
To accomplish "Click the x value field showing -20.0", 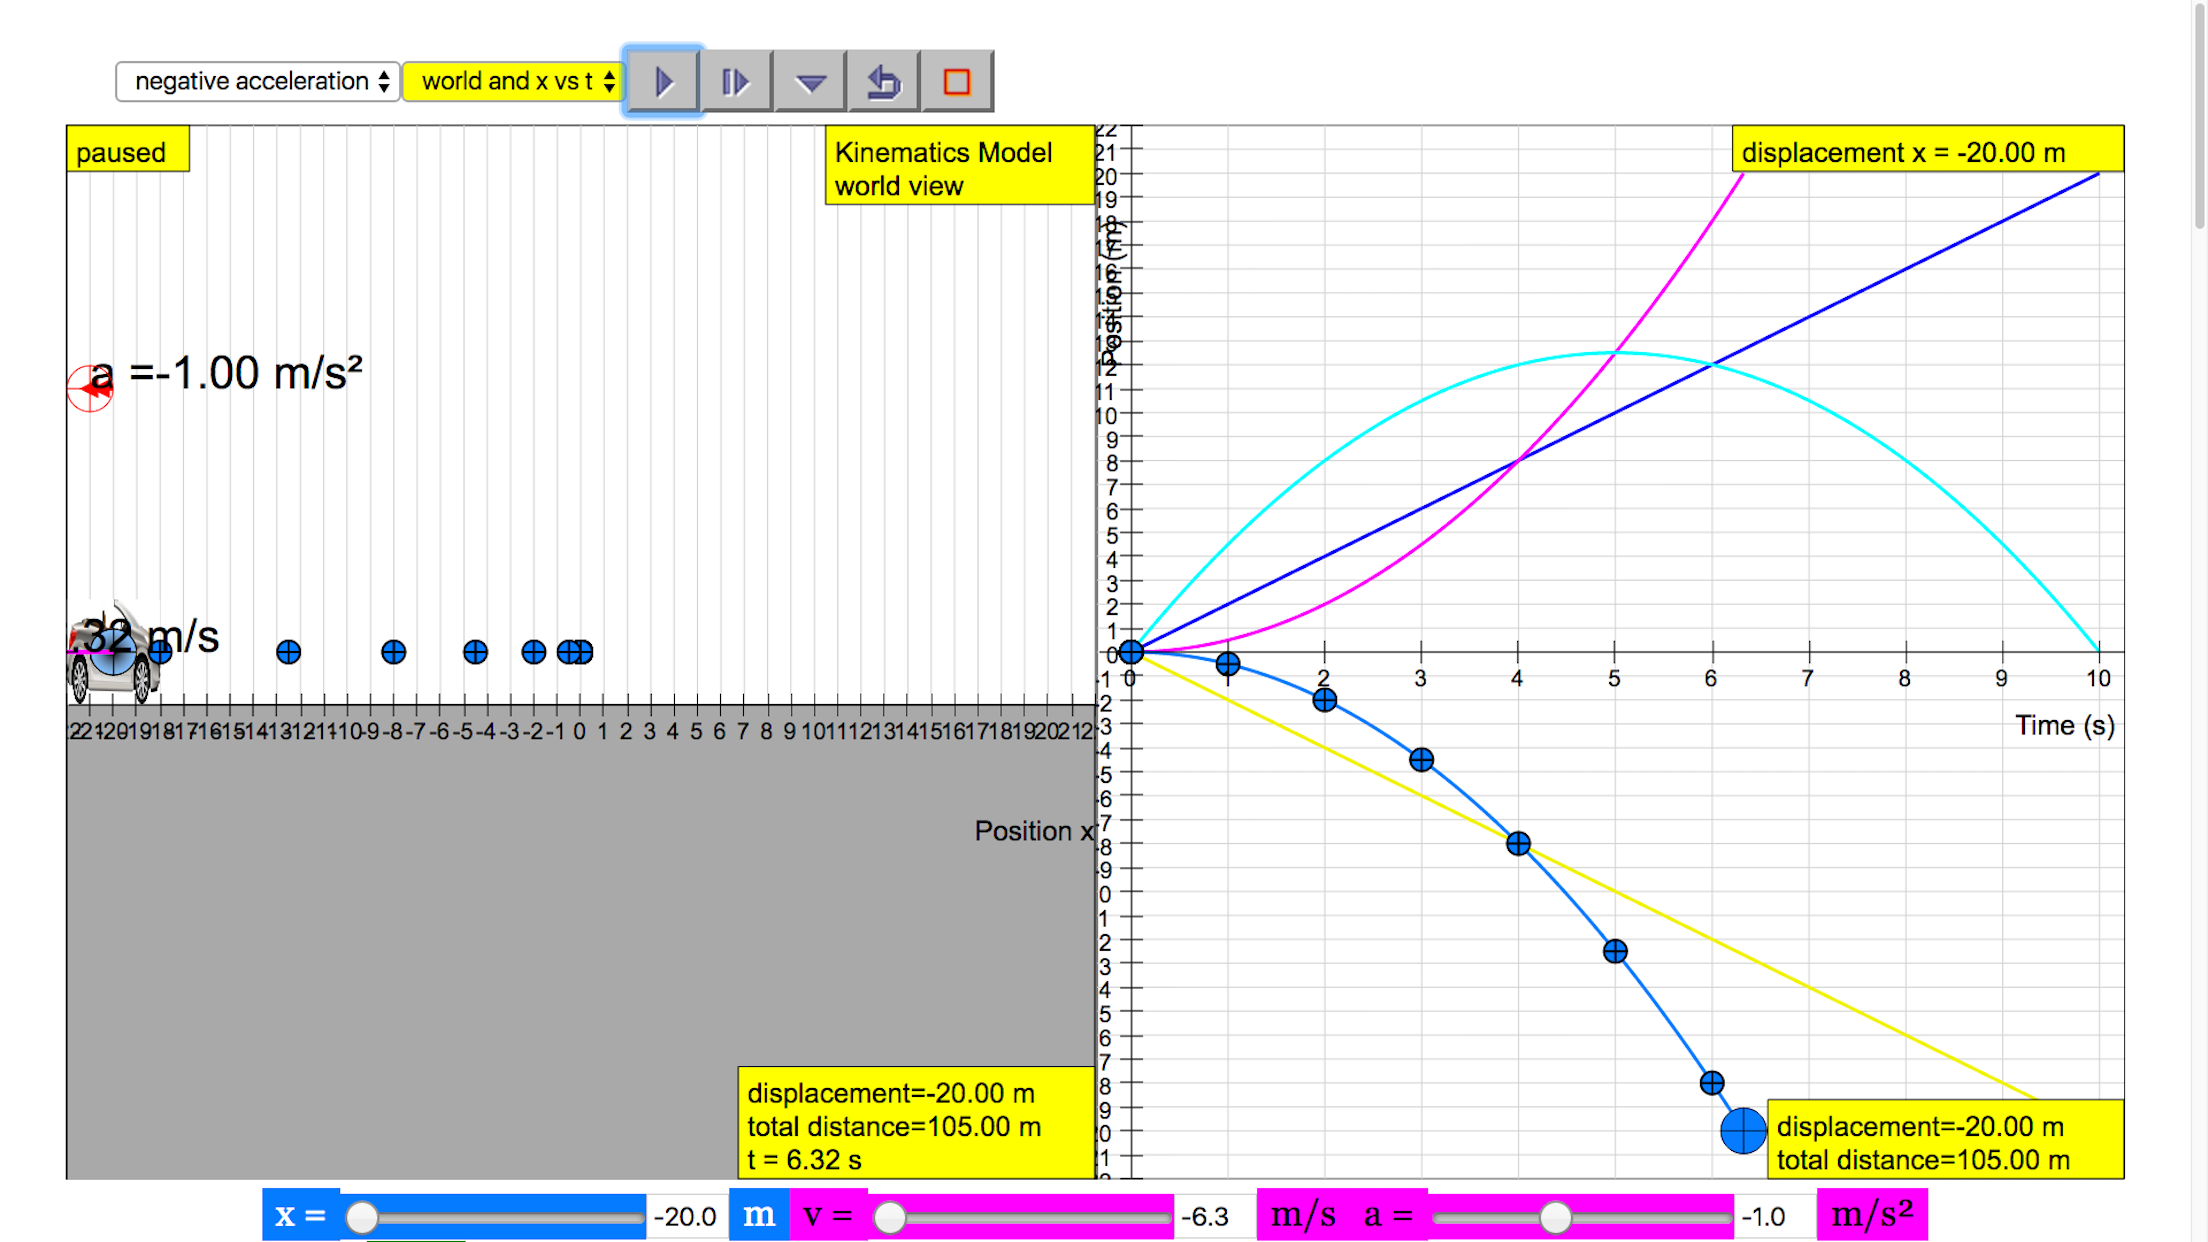I will pos(686,1217).
